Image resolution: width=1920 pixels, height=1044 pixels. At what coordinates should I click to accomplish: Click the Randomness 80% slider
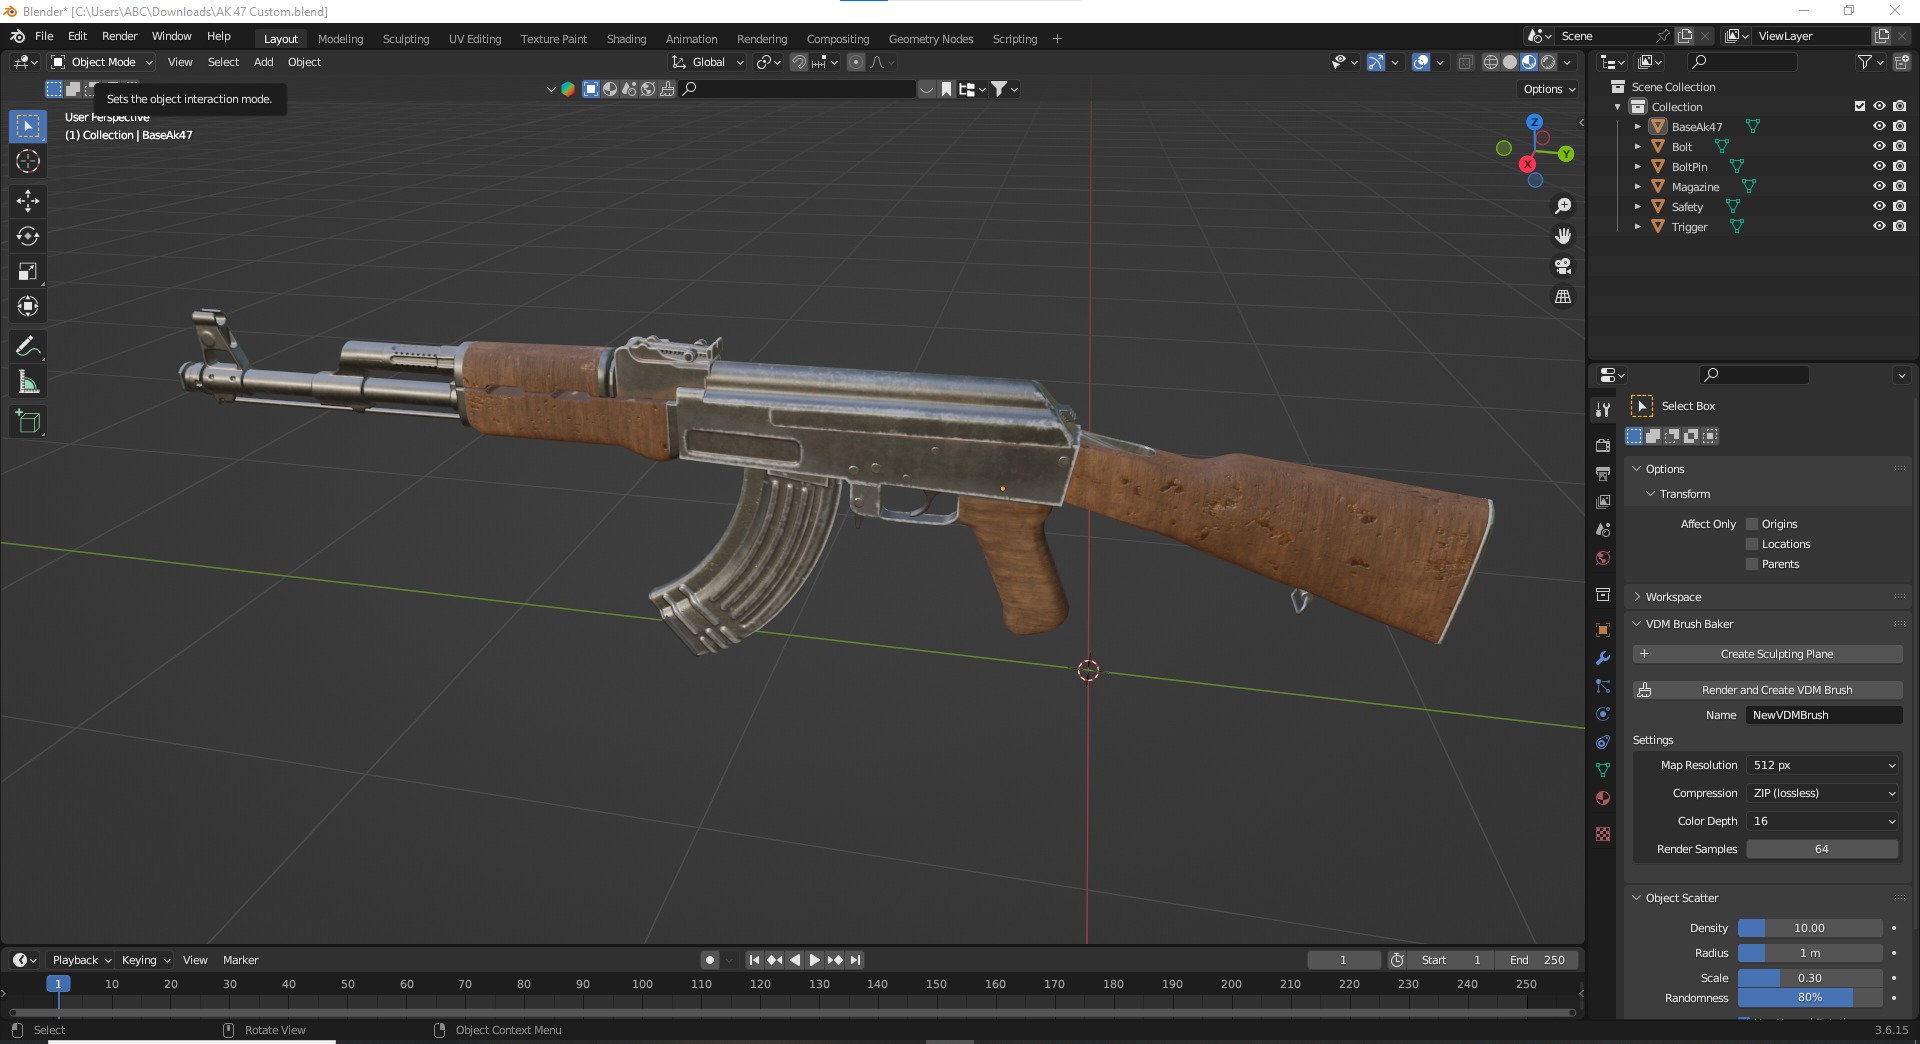point(1810,998)
